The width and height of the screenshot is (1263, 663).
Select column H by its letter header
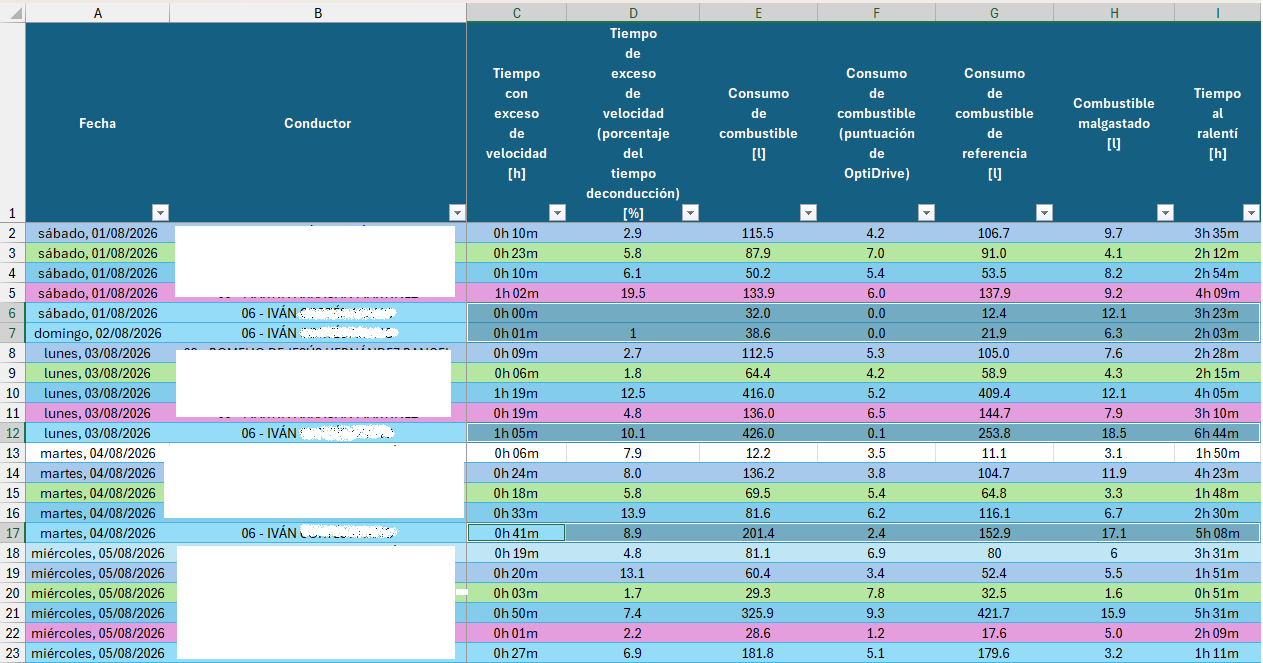click(1114, 12)
